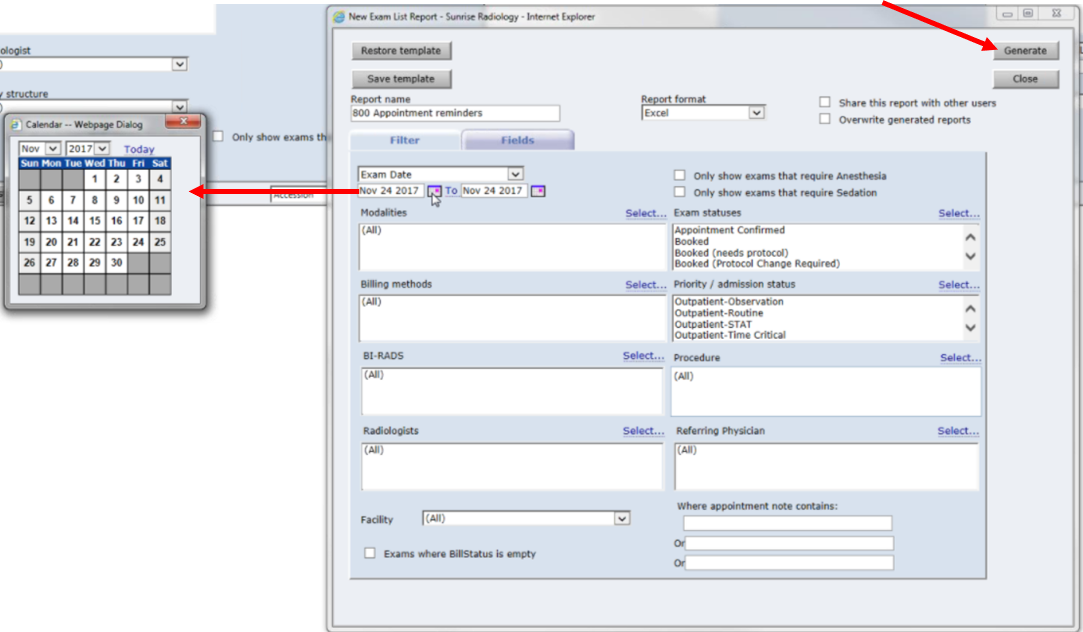Open the calendar month Nov dropdown
Screen dimensions: 1083x632
52,149
